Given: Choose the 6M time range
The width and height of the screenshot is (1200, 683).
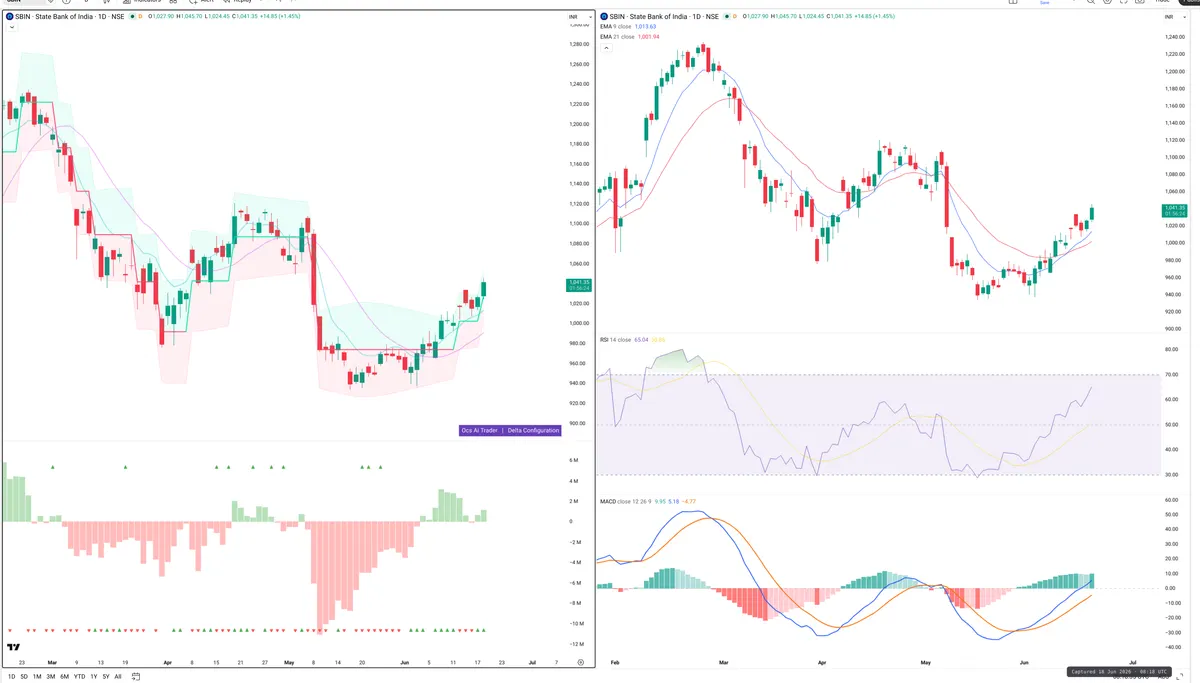Looking at the screenshot, I should [64, 676].
